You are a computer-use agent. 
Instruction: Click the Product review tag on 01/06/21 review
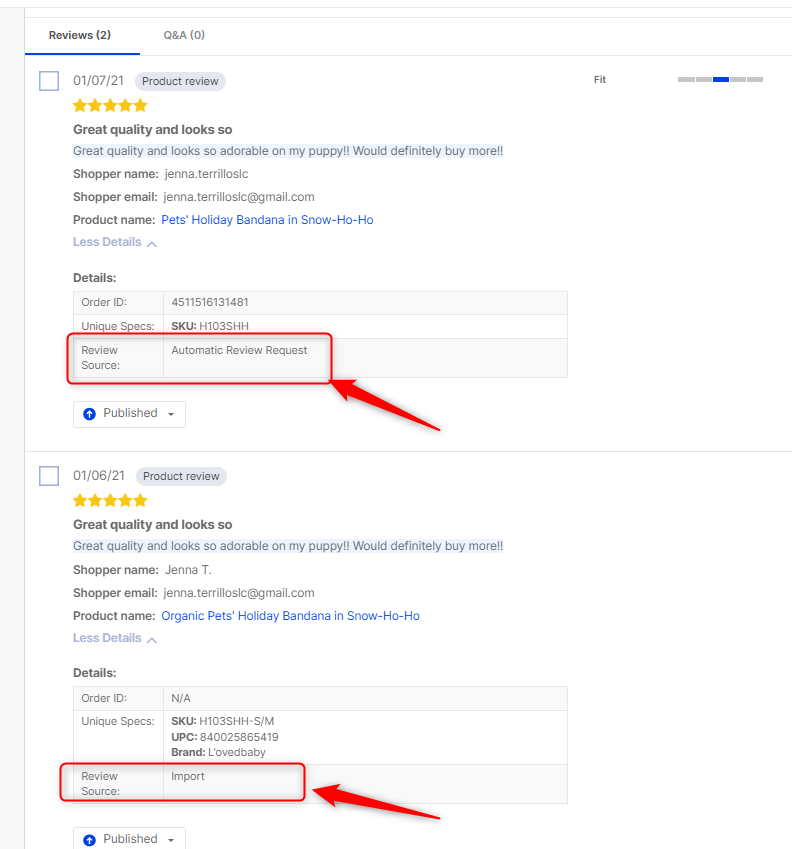coord(181,476)
